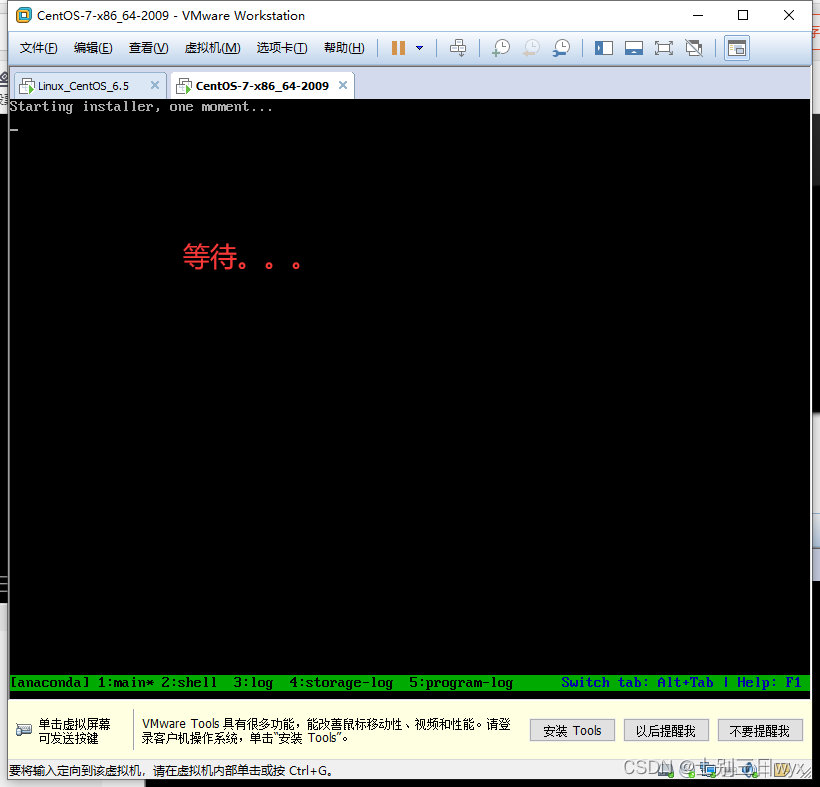The image size is (820, 787).
Task: Click the 安装 Tools button
Action: click(572, 731)
